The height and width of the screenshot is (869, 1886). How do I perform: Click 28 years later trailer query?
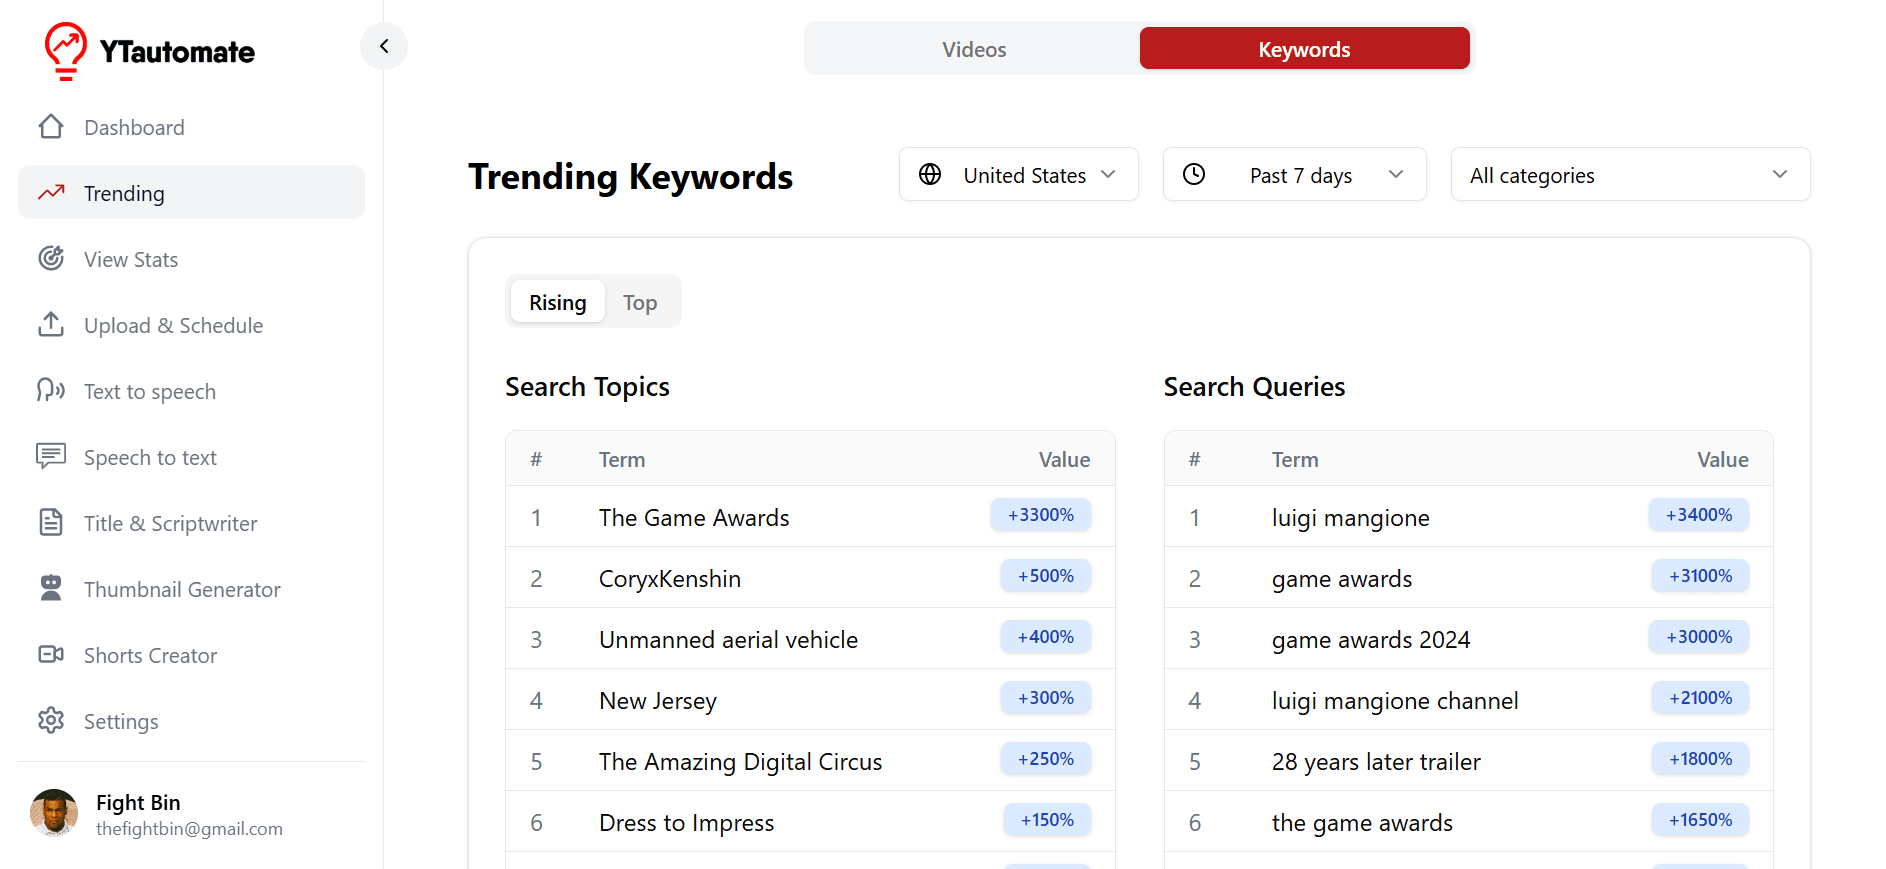[1376, 761]
